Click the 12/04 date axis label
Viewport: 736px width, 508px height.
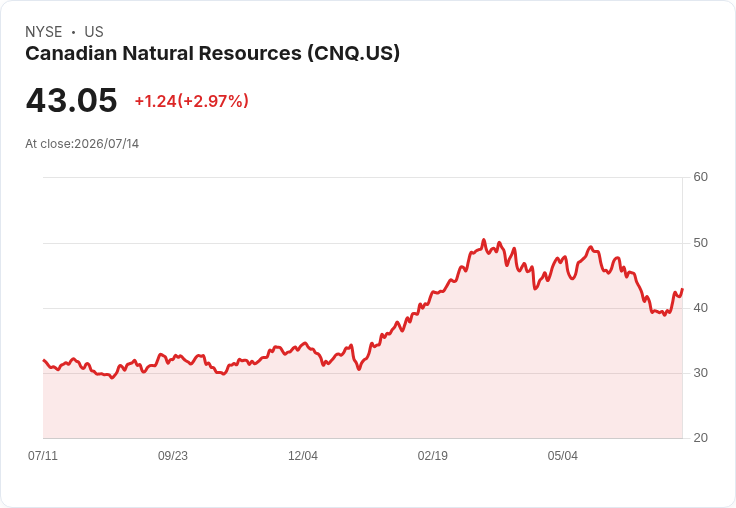(x=303, y=456)
